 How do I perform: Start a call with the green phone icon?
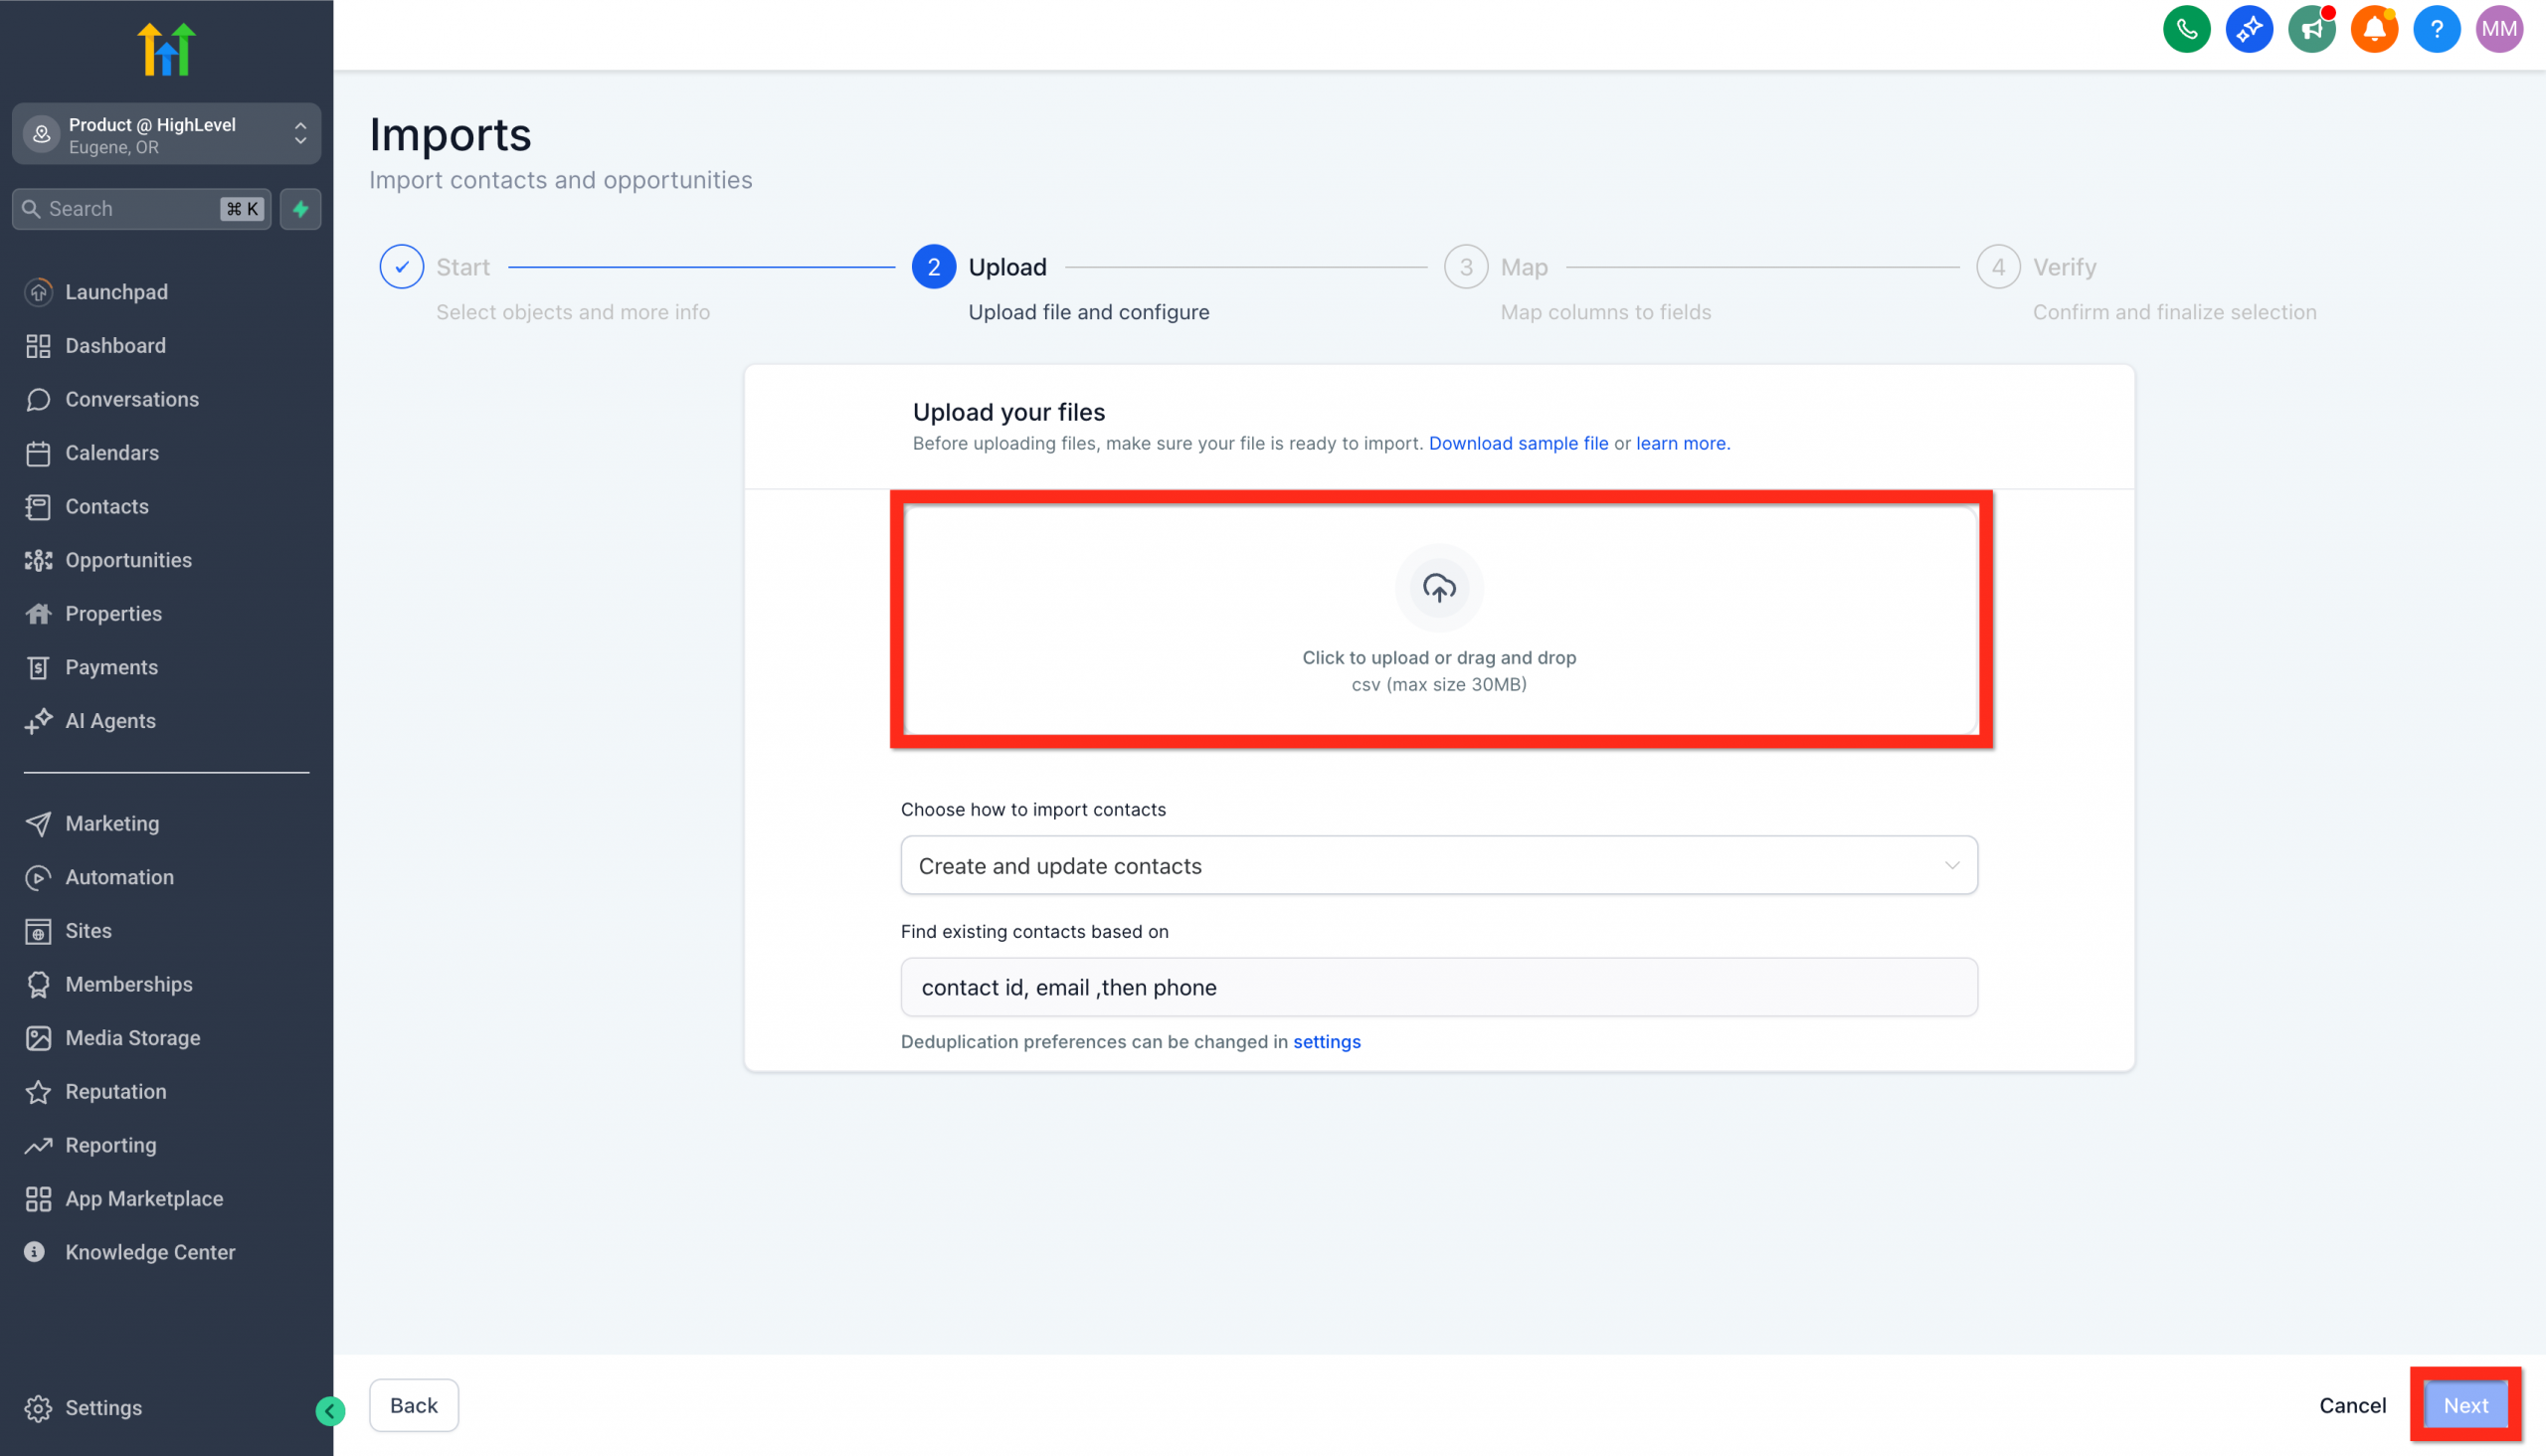[x=2186, y=29]
